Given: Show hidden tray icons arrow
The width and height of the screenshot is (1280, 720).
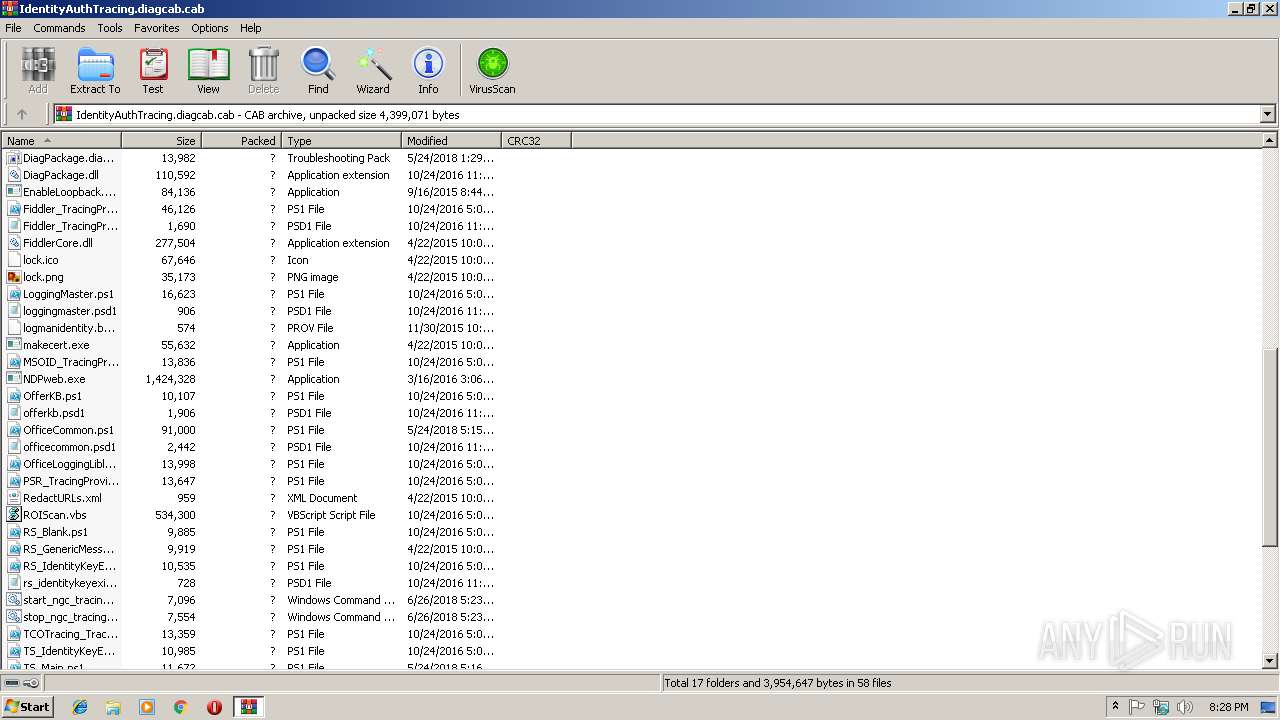Looking at the screenshot, I should pyautogui.click(x=1115, y=707).
